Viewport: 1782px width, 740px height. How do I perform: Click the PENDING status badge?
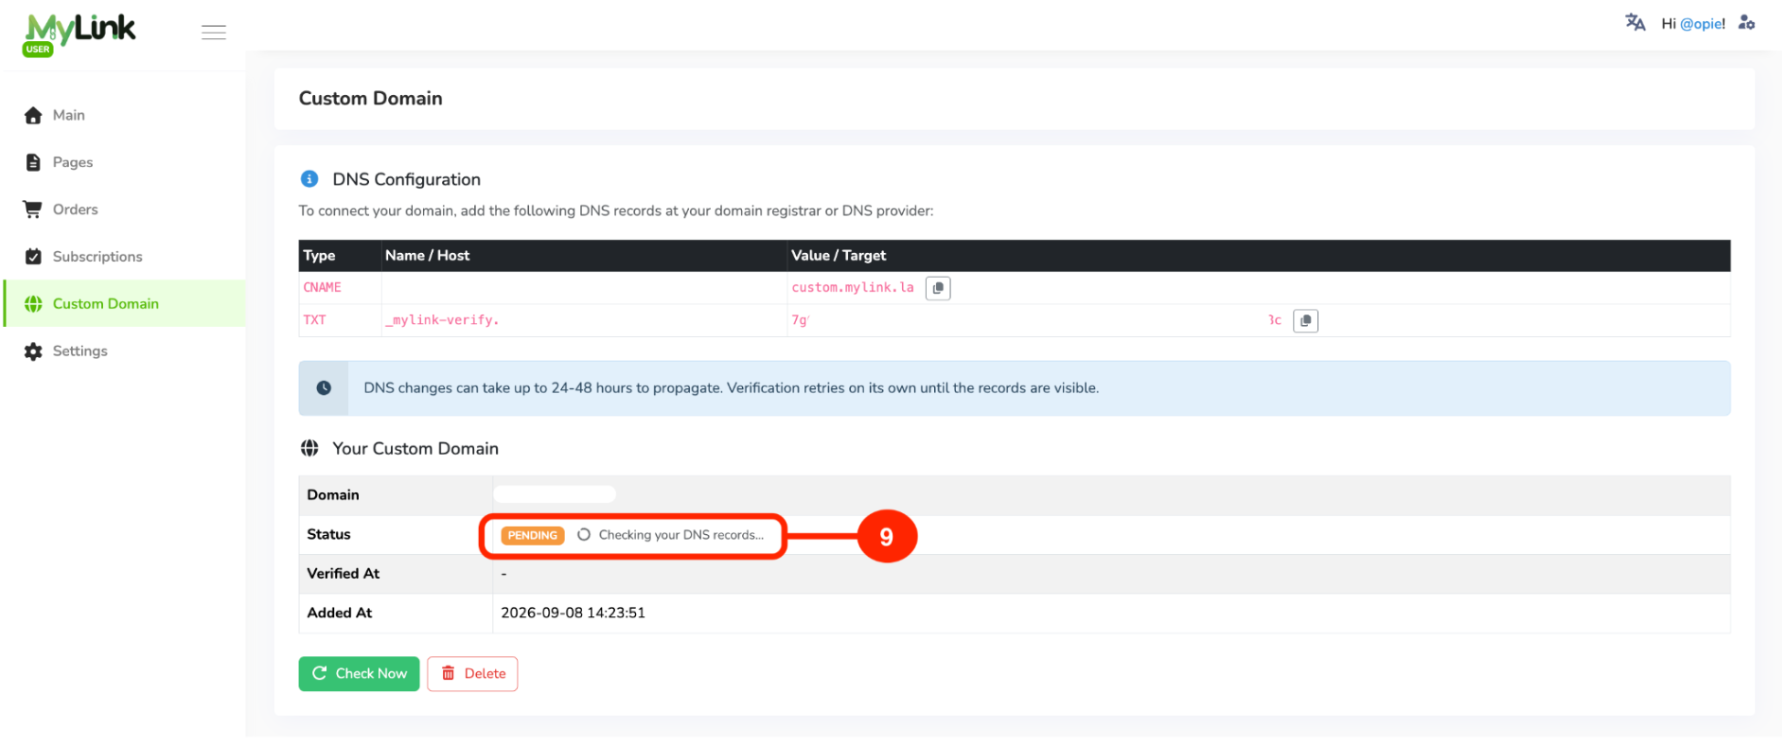532,535
